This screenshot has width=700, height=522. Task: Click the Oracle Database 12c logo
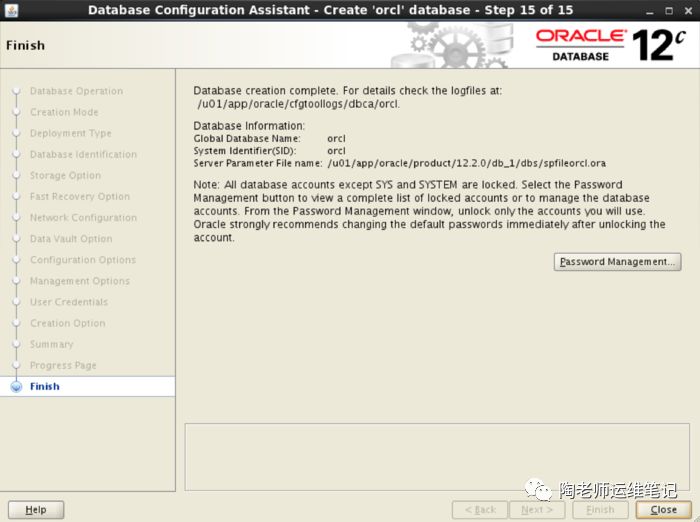pyautogui.click(x=610, y=45)
